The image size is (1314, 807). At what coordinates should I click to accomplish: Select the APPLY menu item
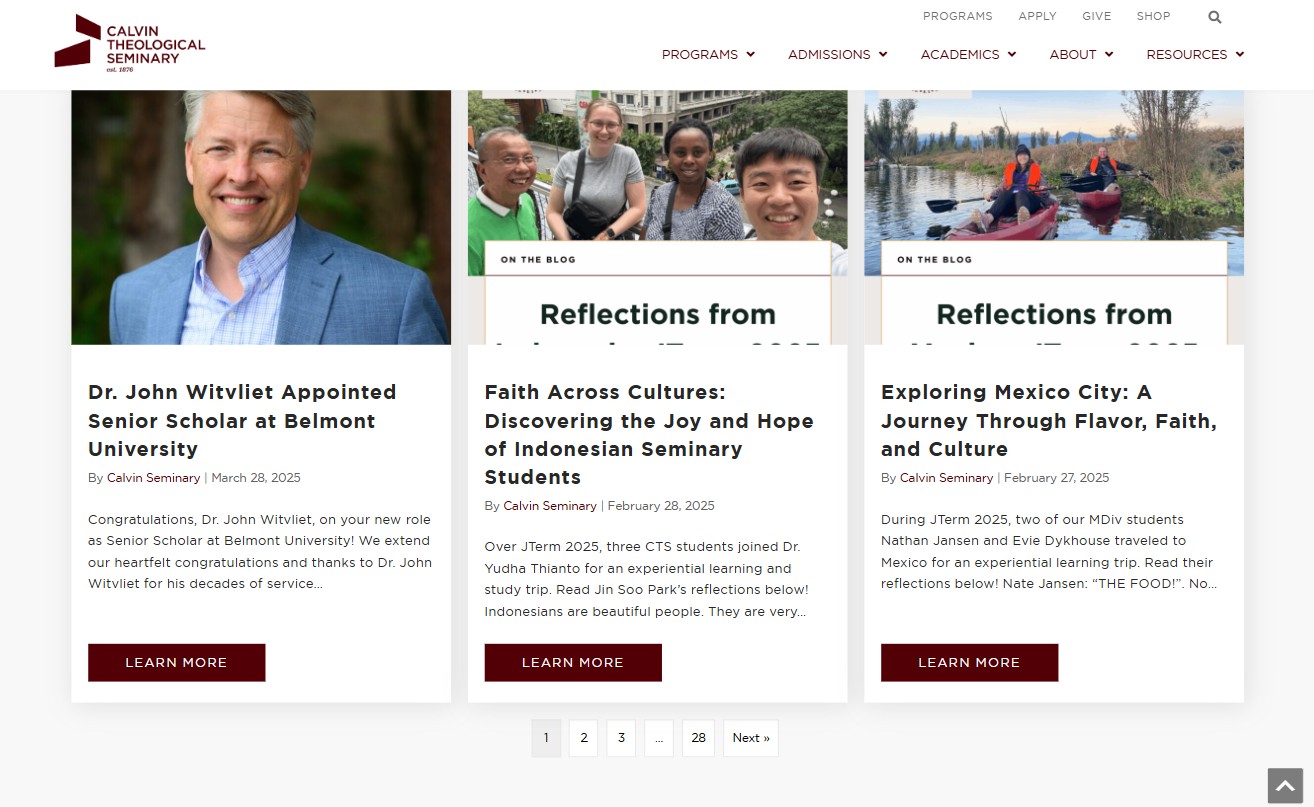tap(1037, 16)
